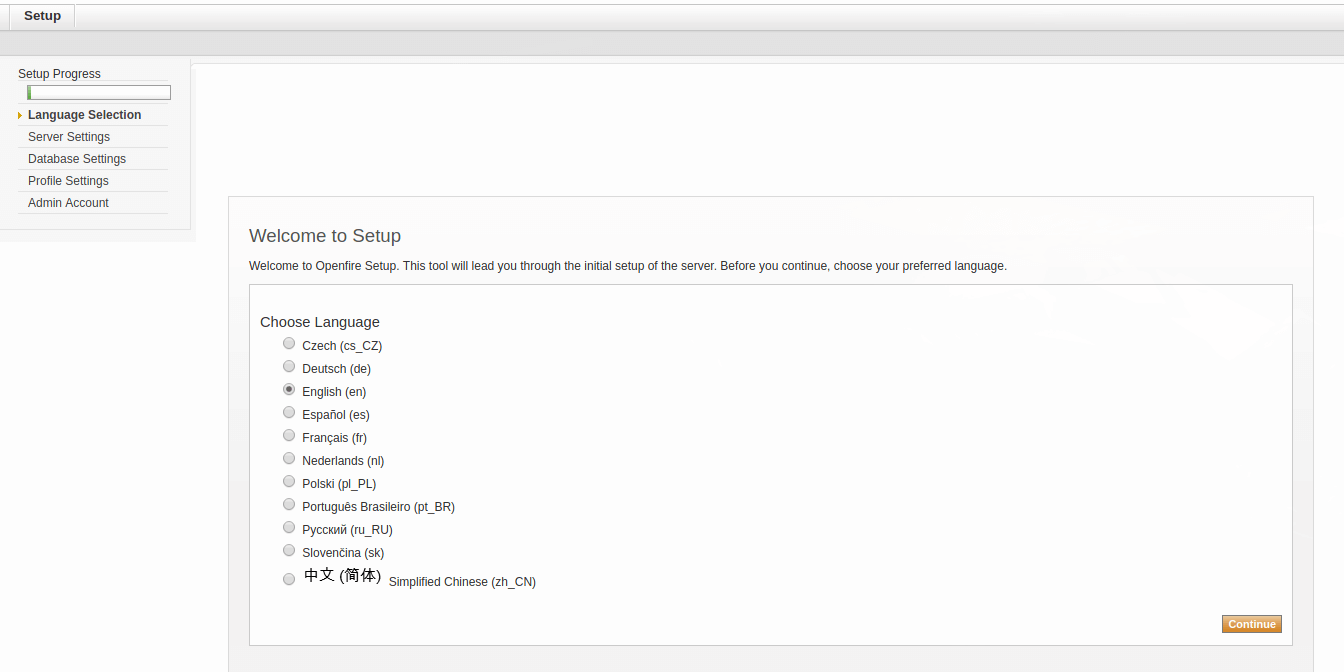Click the Setup Progress bar
The width and height of the screenshot is (1344, 672).
[x=99, y=93]
